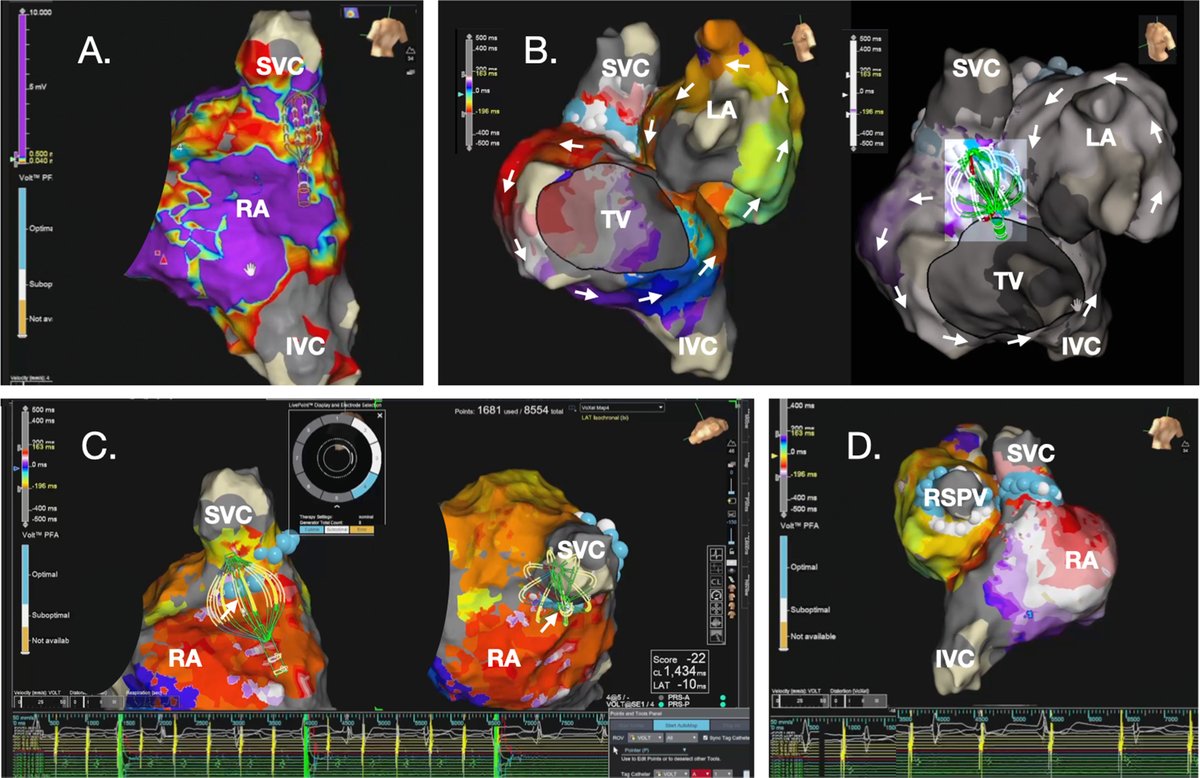Image resolution: width=1200 pixels, height=778 pixels.
Task: Click the LAT -10 ms readout
Action: (x=680, y=684)
